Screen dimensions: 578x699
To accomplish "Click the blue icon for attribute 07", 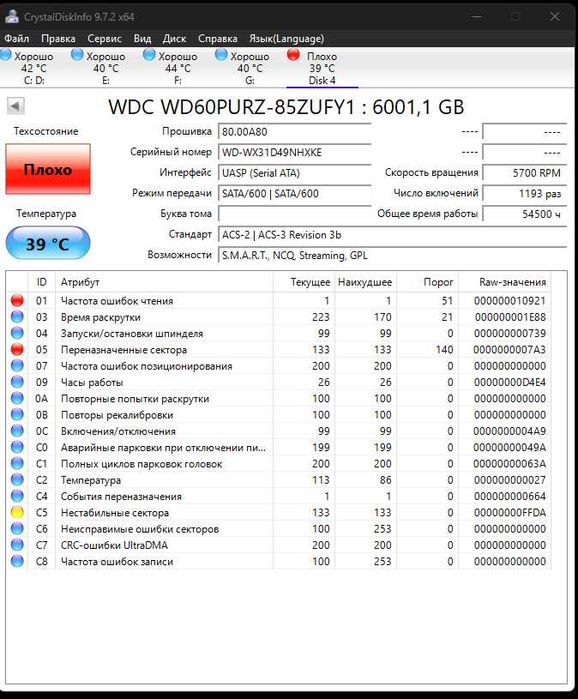I will click(17, 366).
